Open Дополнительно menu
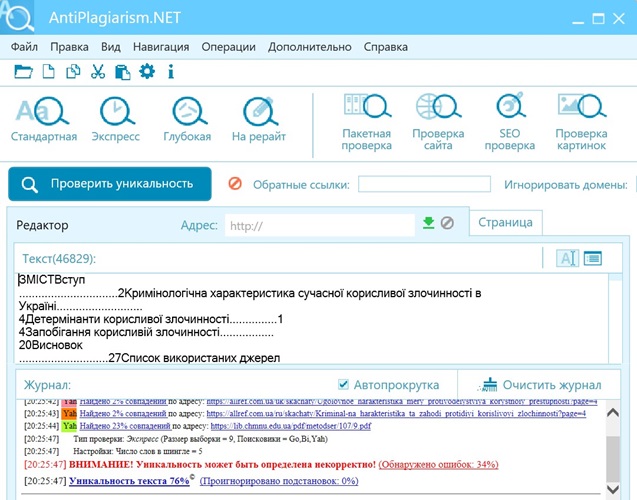 pos(310,47)
